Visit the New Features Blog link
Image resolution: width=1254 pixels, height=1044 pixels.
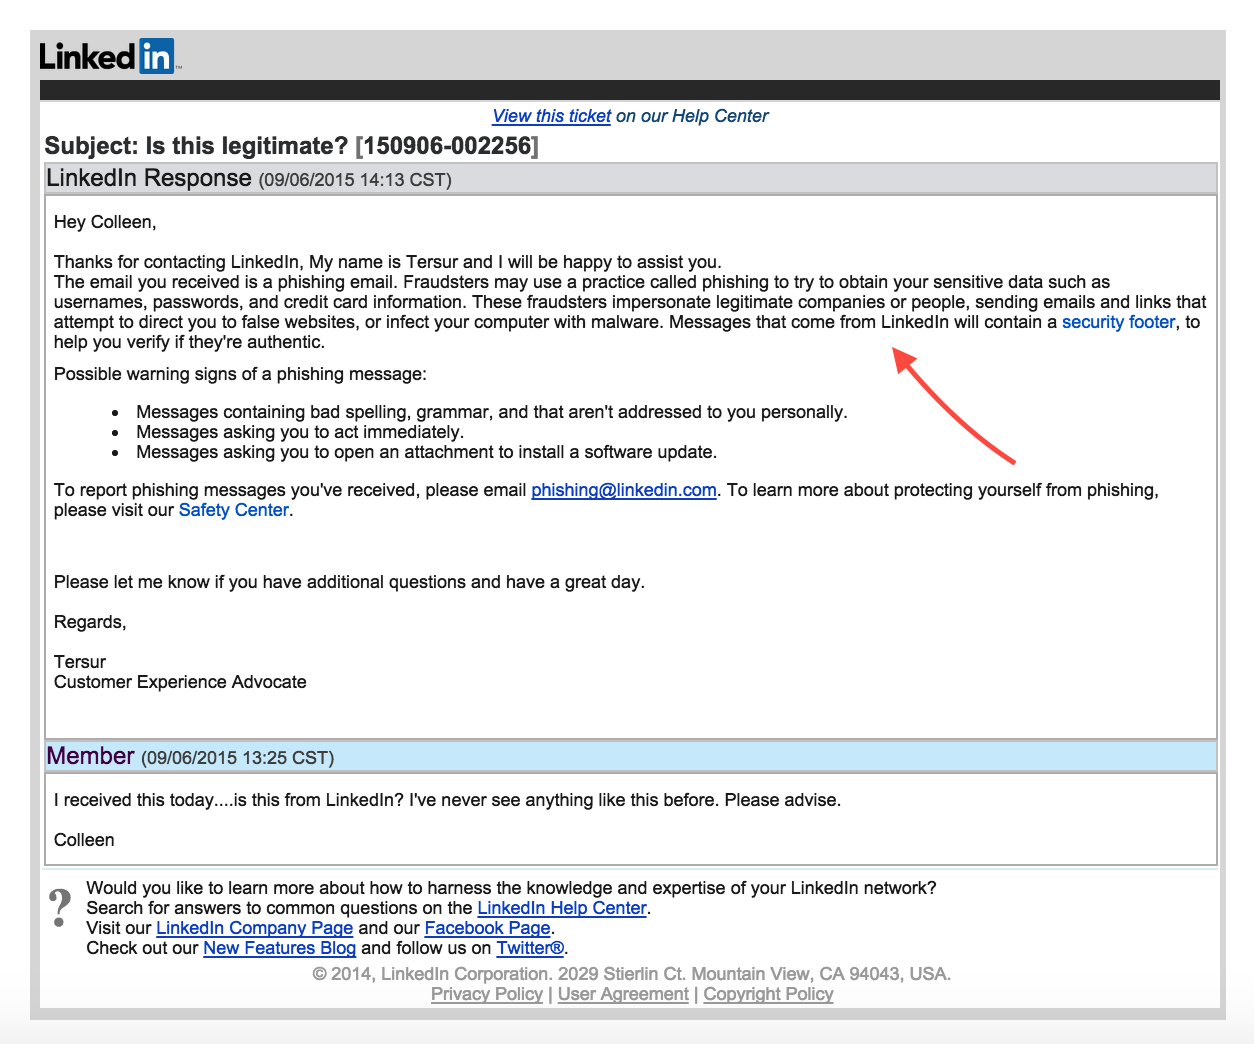[280, 948]
